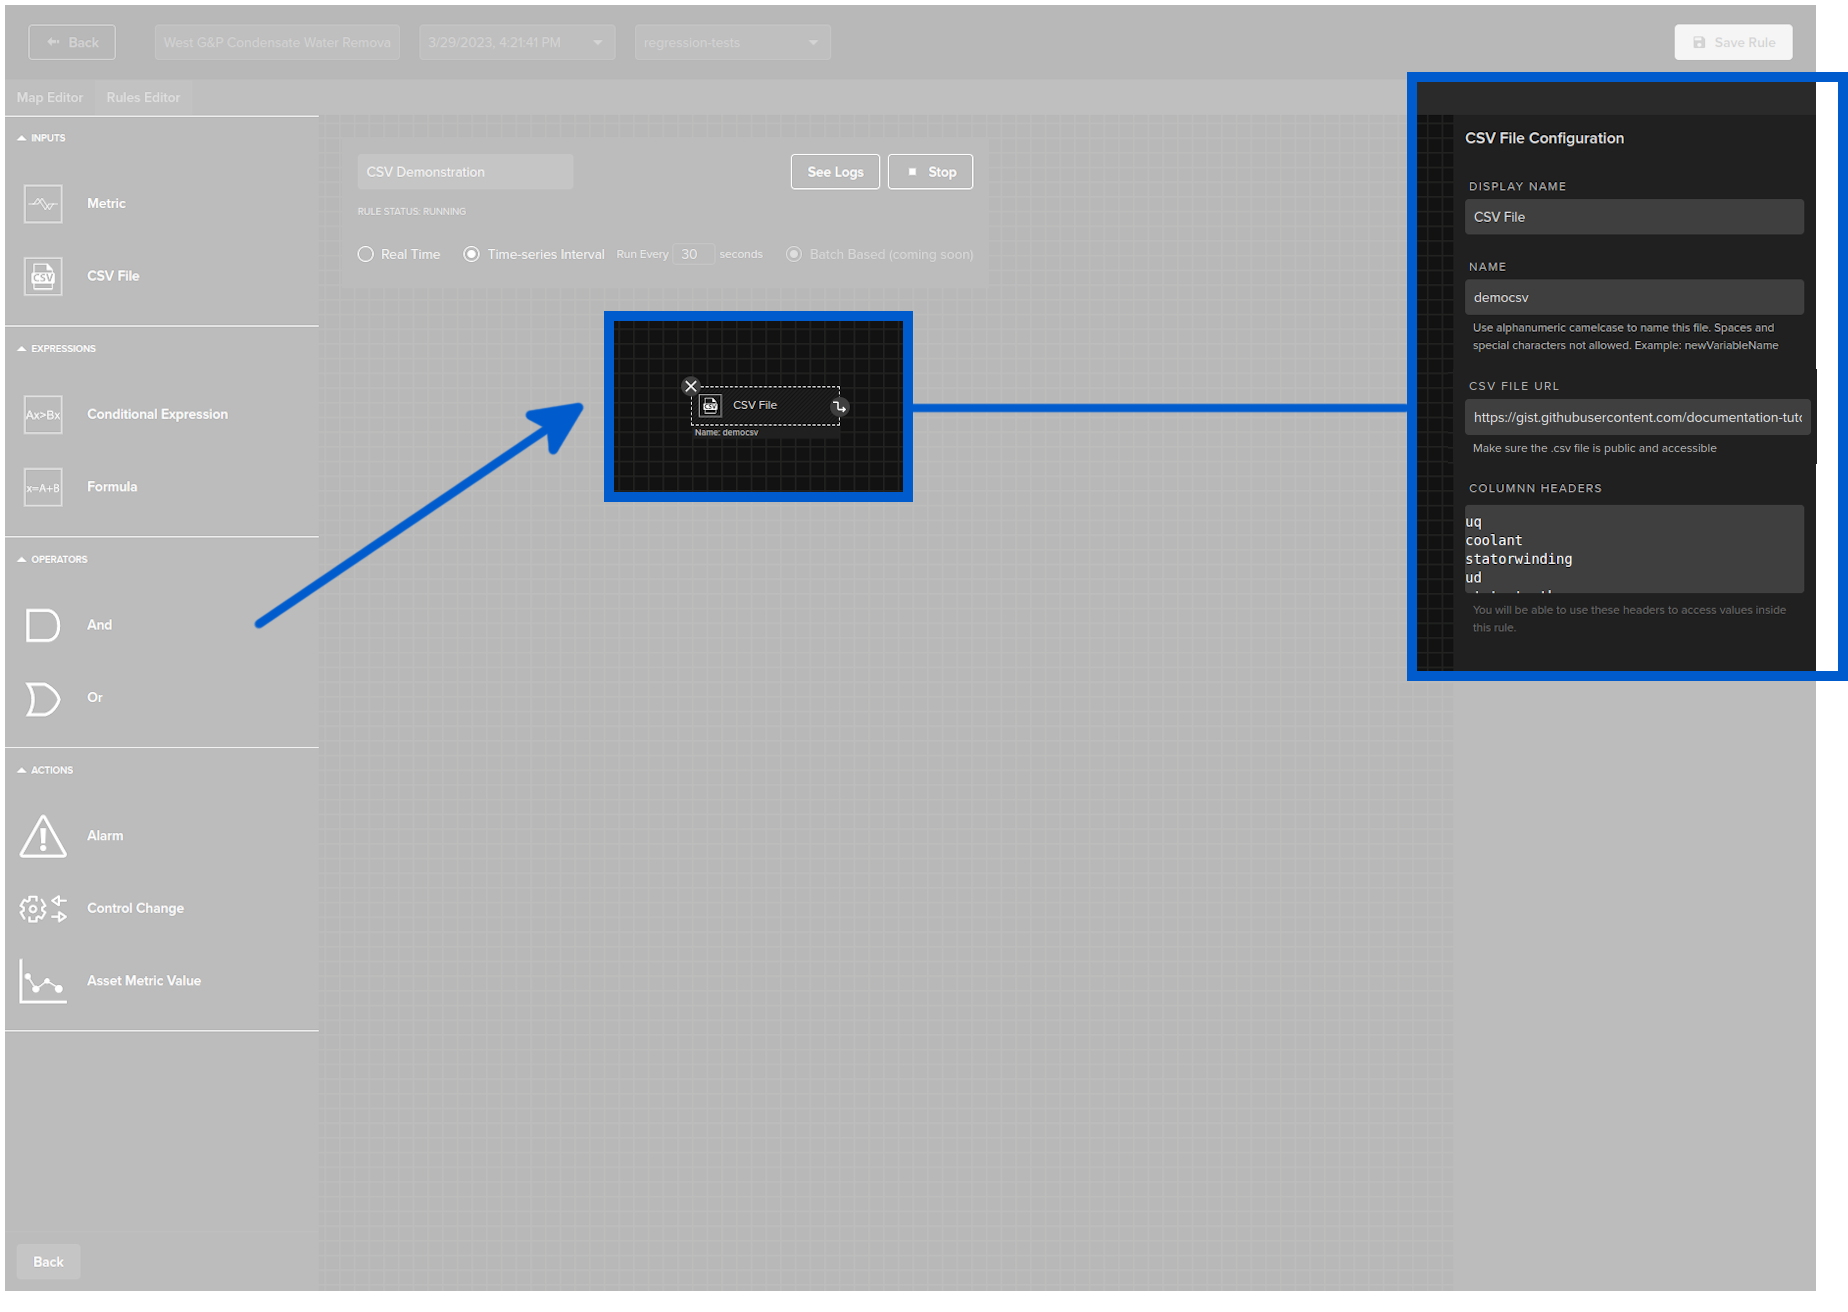Open the date and time dropdown

[x=517, y=43]
